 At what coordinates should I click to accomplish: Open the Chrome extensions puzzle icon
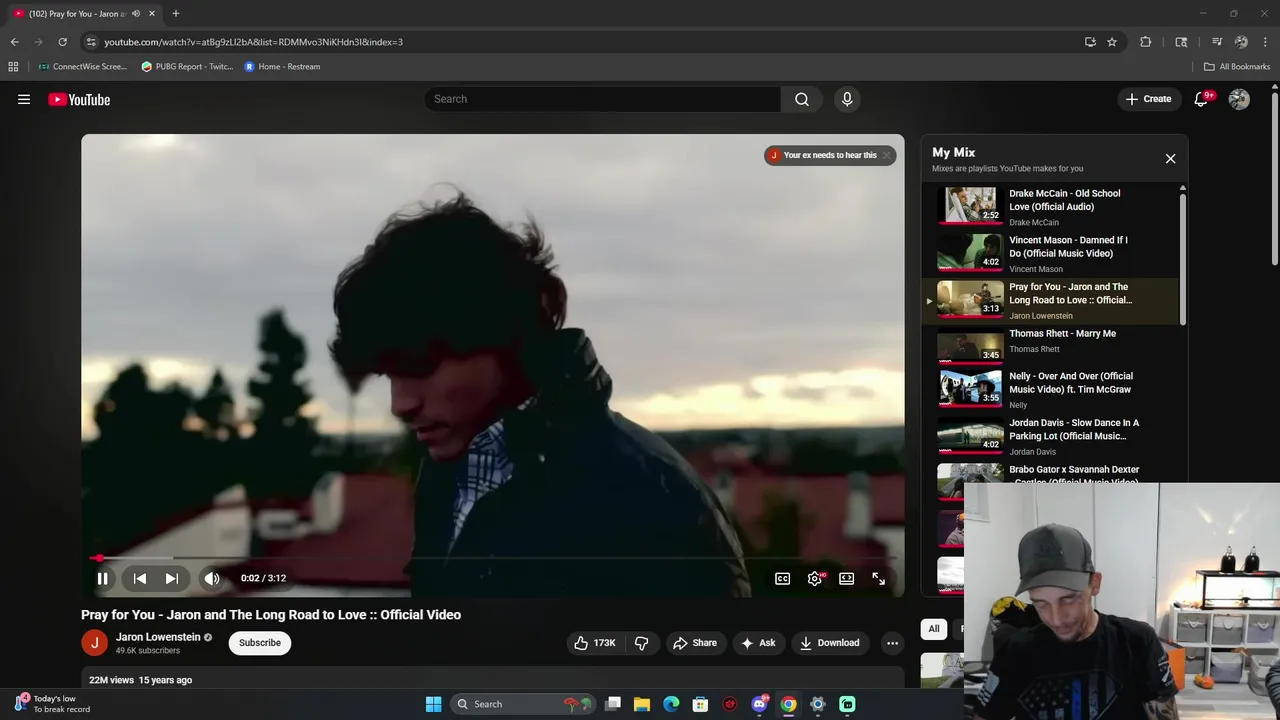tap(1146, 42)
